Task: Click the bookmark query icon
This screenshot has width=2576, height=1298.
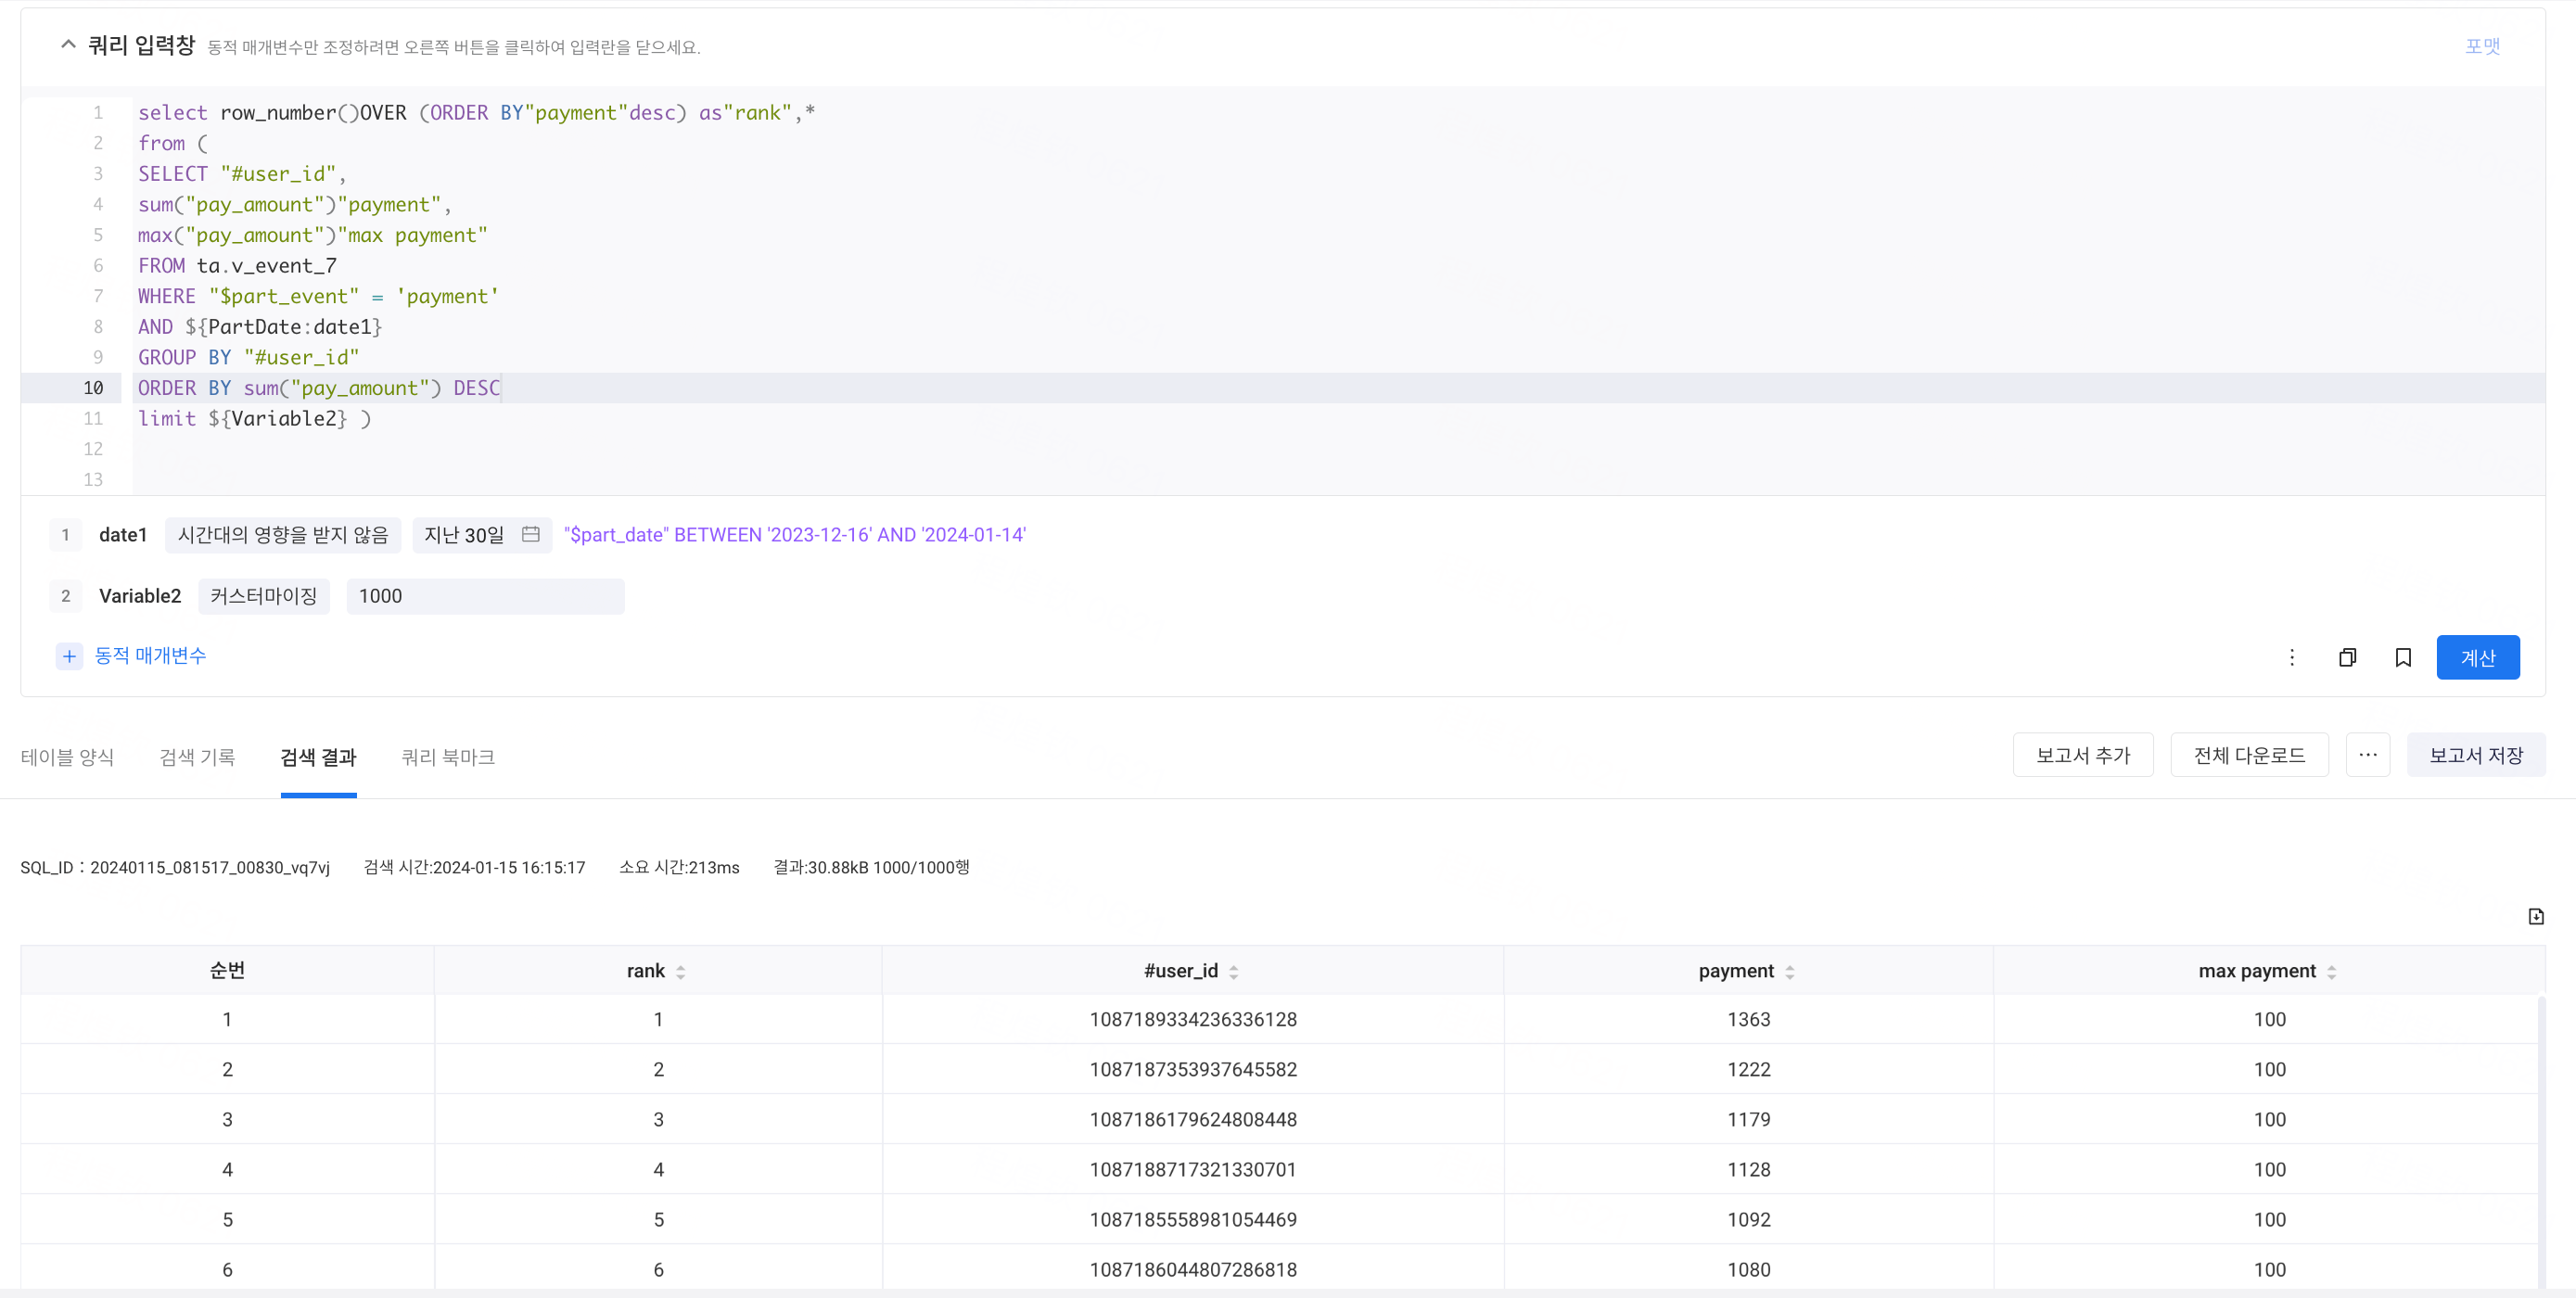Action: pos(2403,657)
